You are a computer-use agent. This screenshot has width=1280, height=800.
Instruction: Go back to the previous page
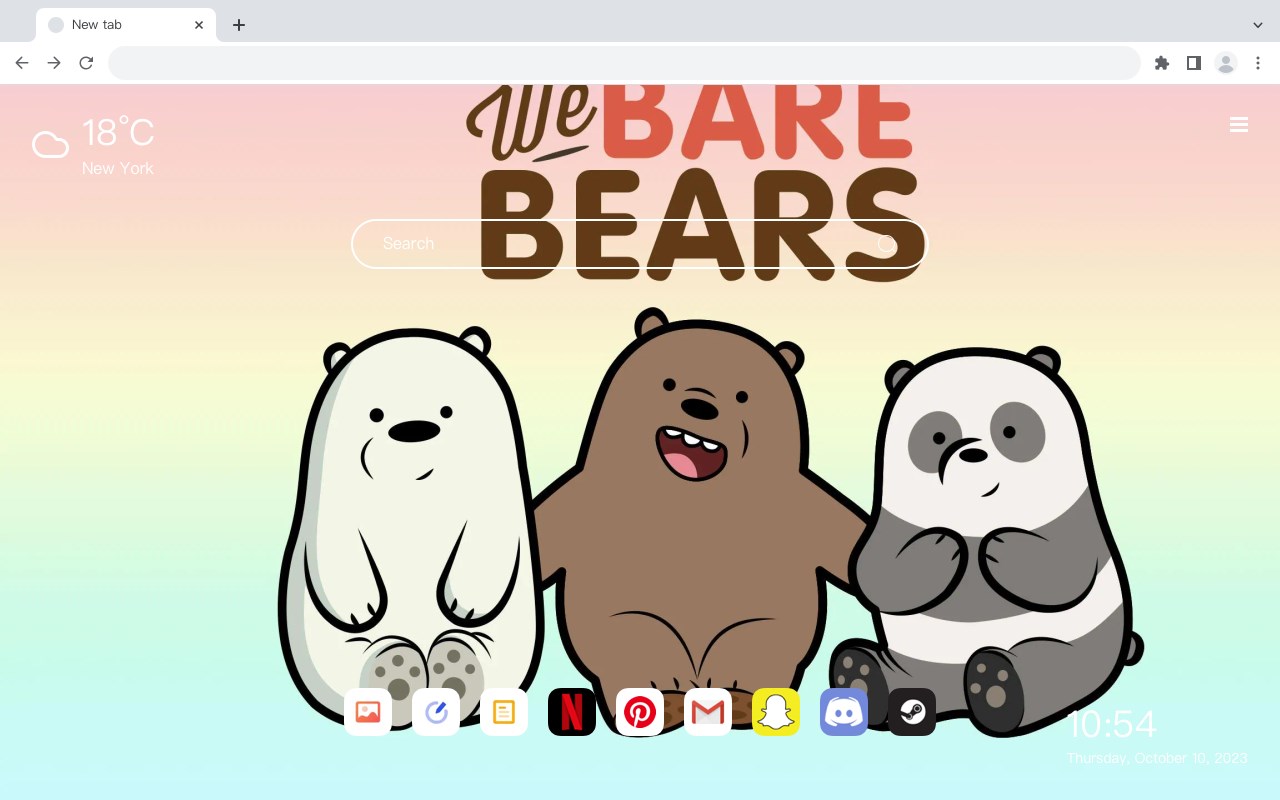pos(22,63)
